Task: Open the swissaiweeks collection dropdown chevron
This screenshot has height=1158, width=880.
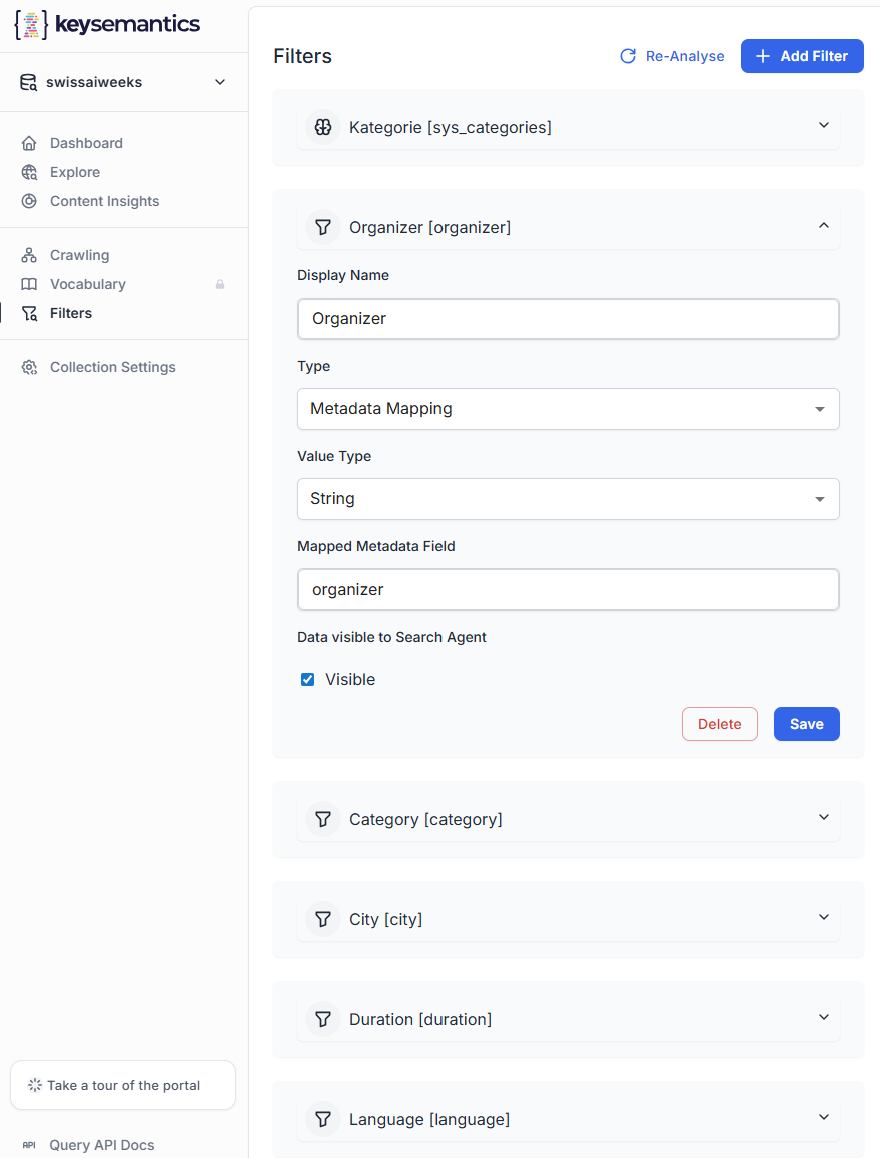Action: (220, 82)
